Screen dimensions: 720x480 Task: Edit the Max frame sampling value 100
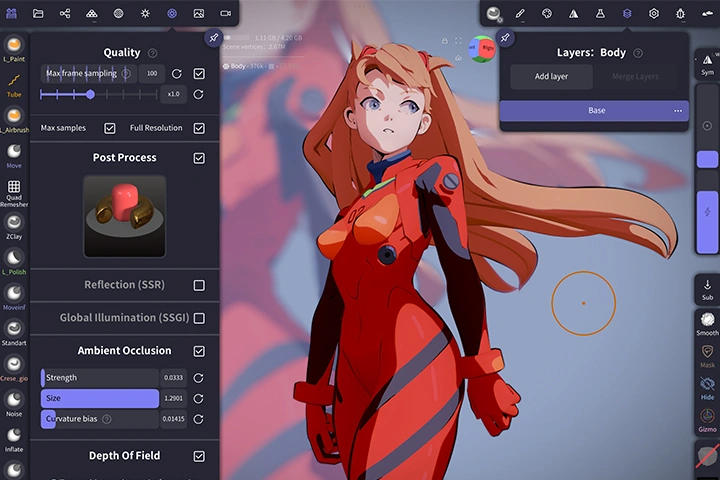[x=152, y=73]
